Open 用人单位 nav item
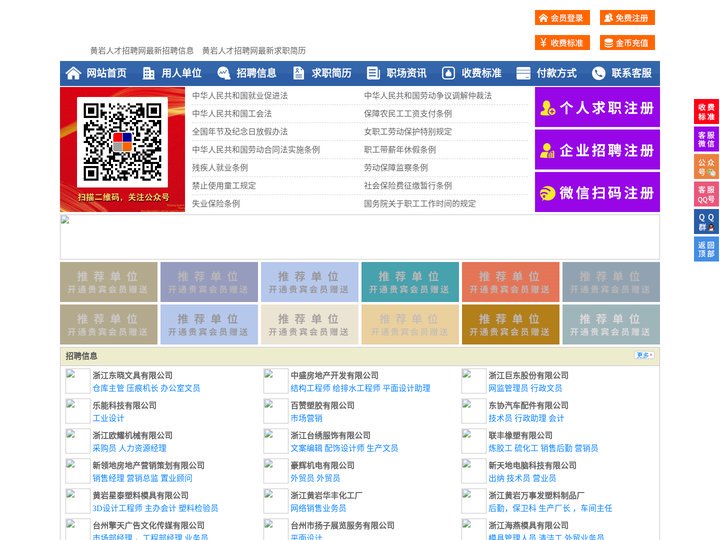This screenshot has width=720, height=540. [x=181, y=73]
